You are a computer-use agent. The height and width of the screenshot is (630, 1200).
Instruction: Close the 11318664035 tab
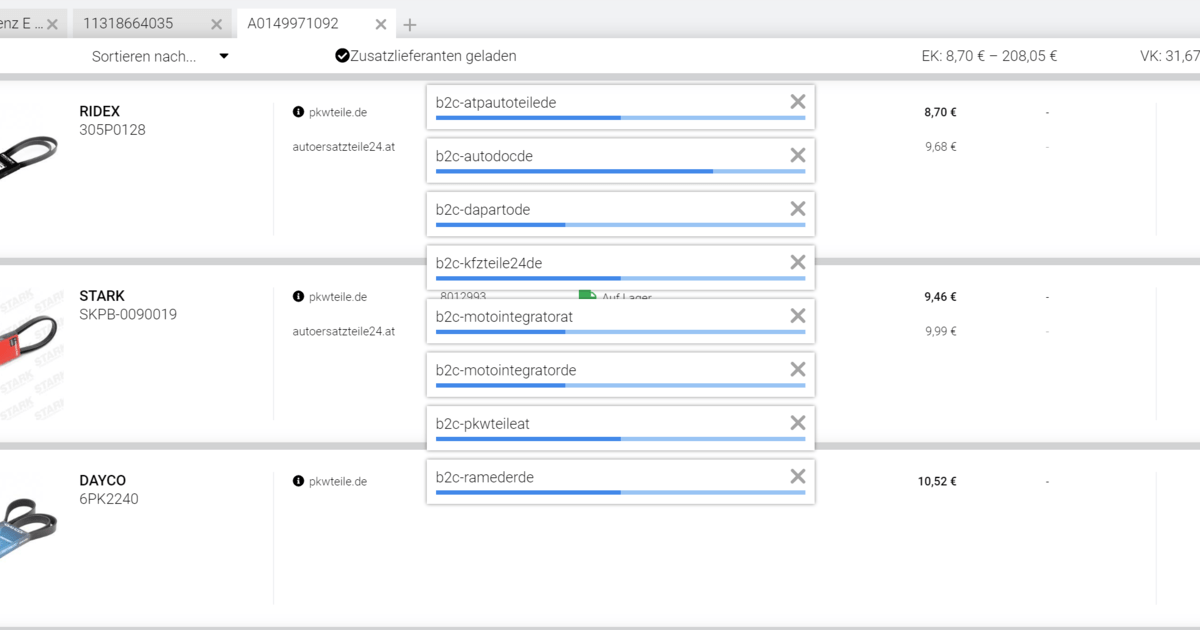[216, 24]
